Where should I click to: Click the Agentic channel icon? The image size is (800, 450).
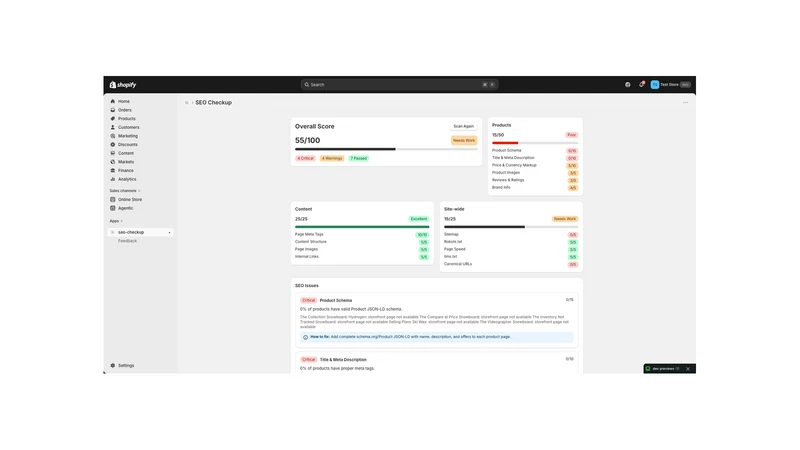click(113, 208)
